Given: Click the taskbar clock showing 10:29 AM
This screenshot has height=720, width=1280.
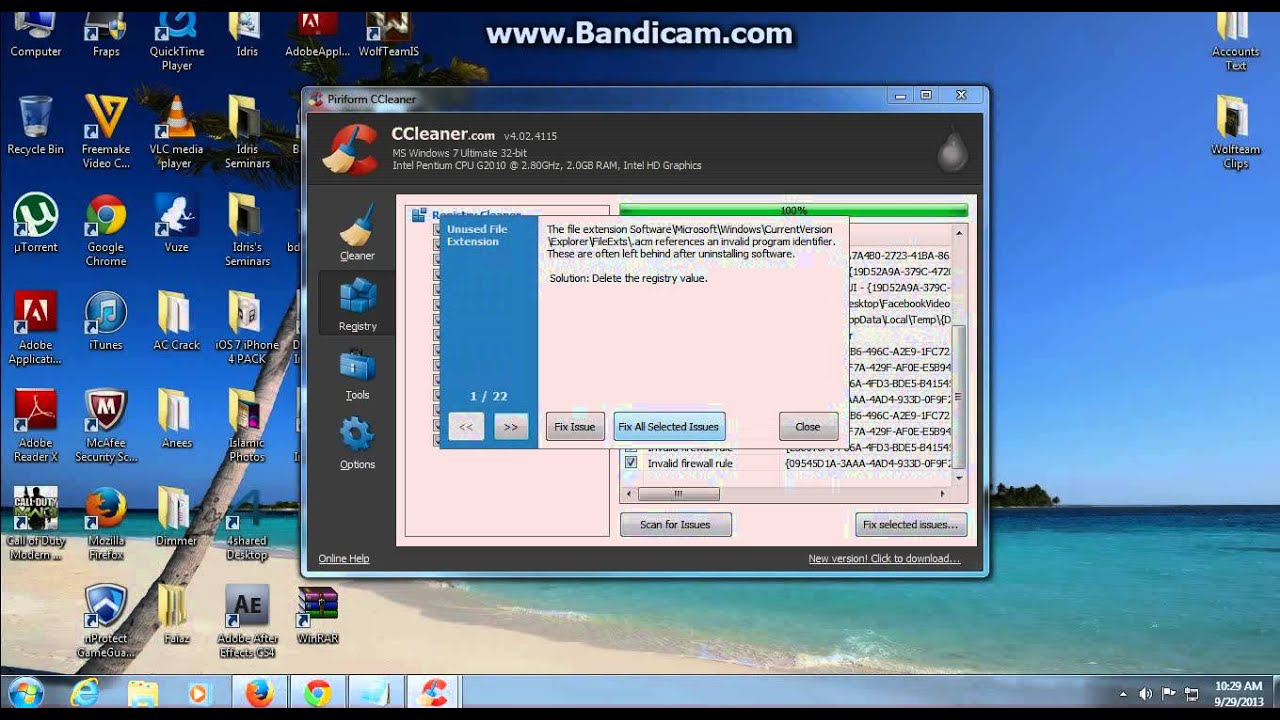Looking at the screenshot, I should pos(1238,693).
